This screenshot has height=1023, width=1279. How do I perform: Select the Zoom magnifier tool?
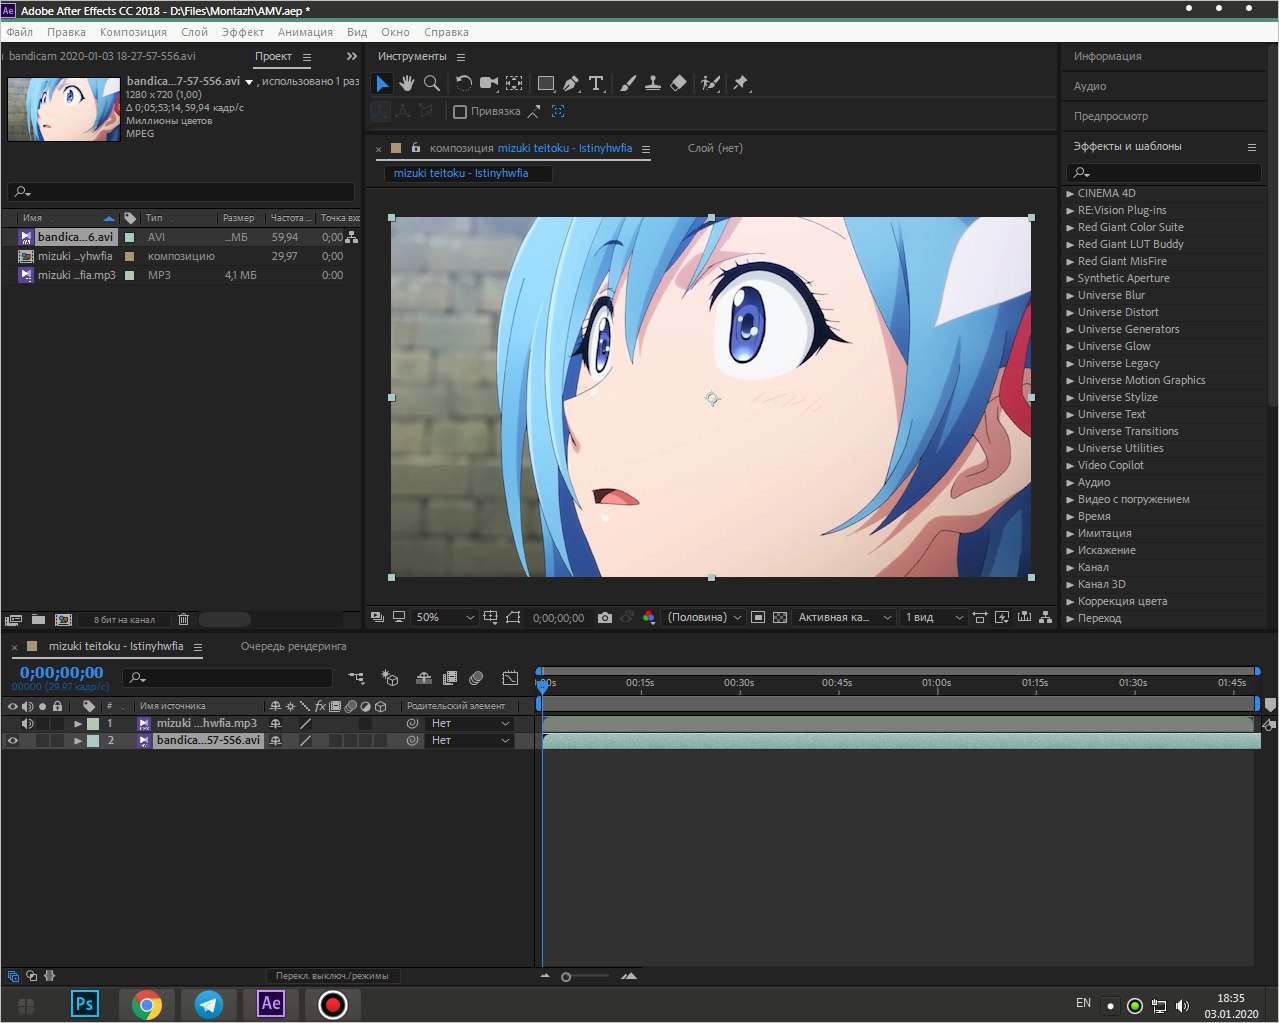click(x=432, y=83)
